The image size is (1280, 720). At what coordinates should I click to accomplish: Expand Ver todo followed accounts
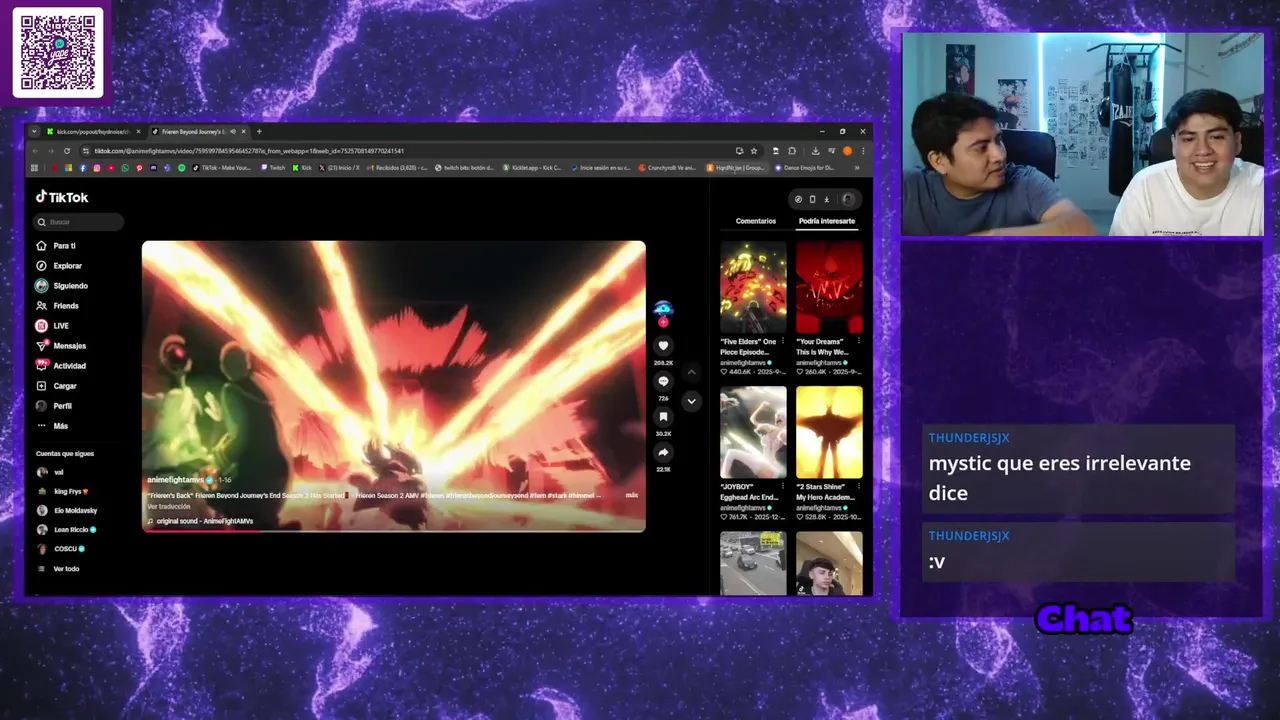[58, 569]
